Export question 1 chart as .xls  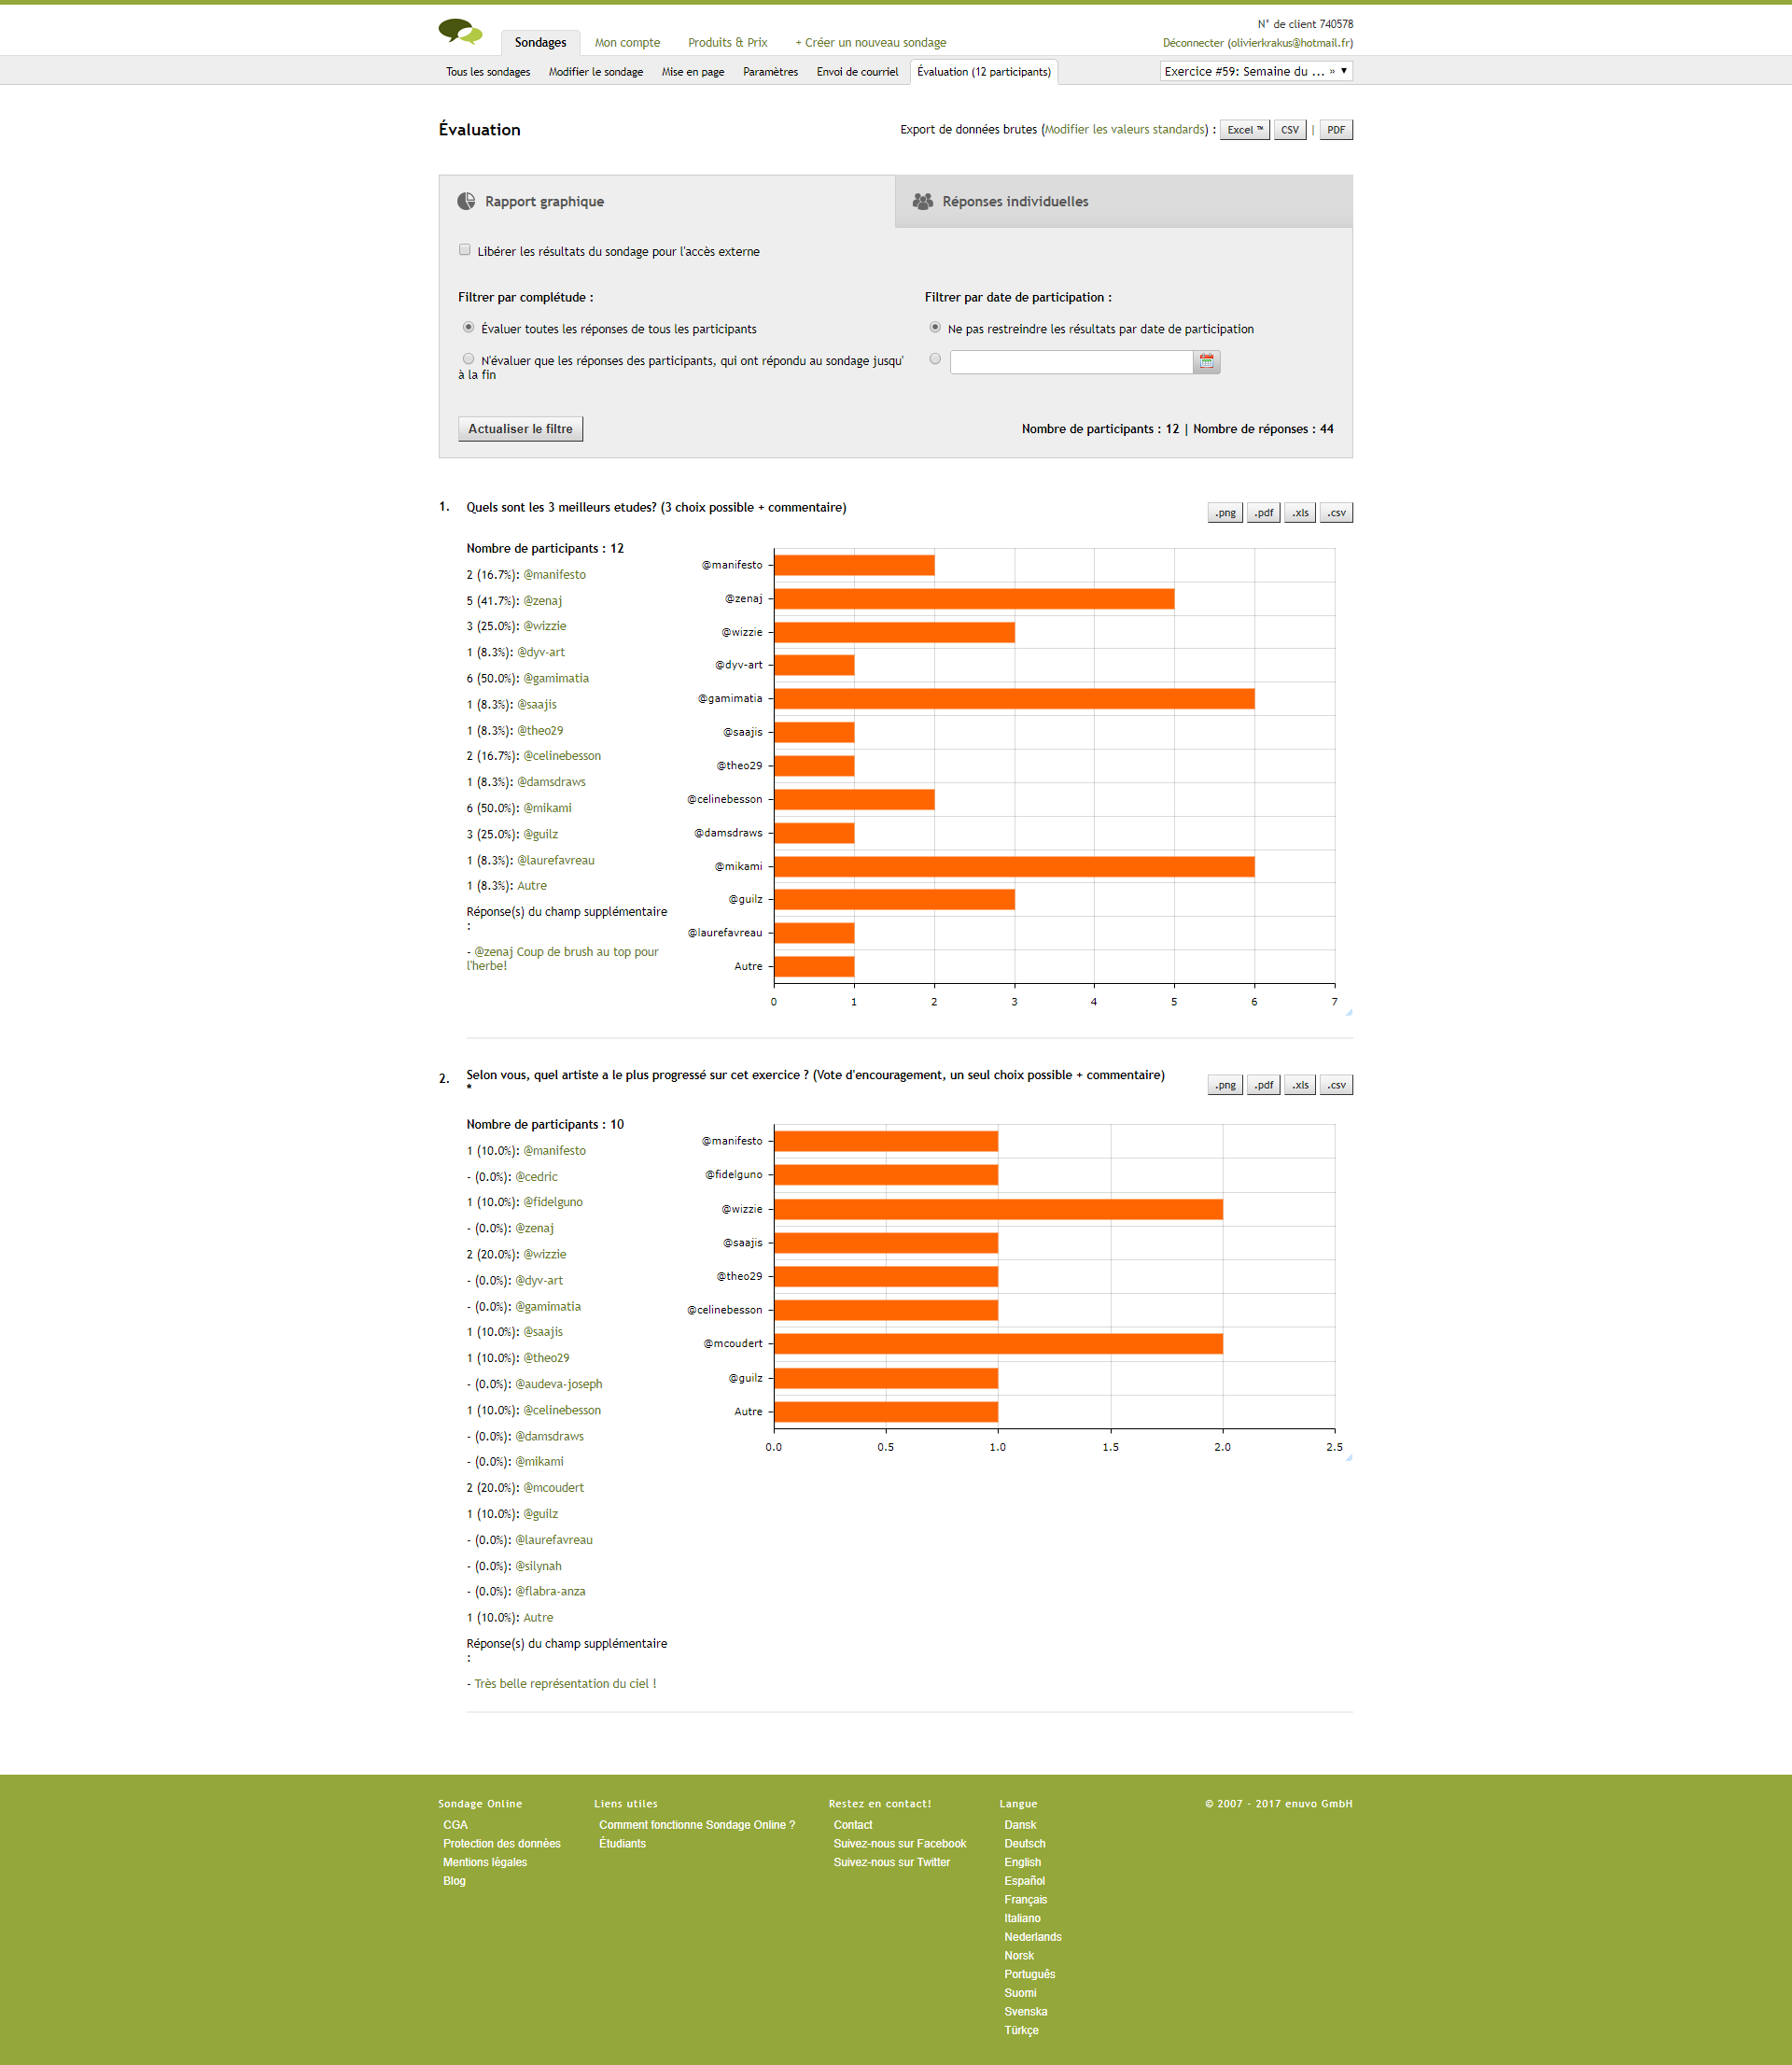pos(1299,513)
